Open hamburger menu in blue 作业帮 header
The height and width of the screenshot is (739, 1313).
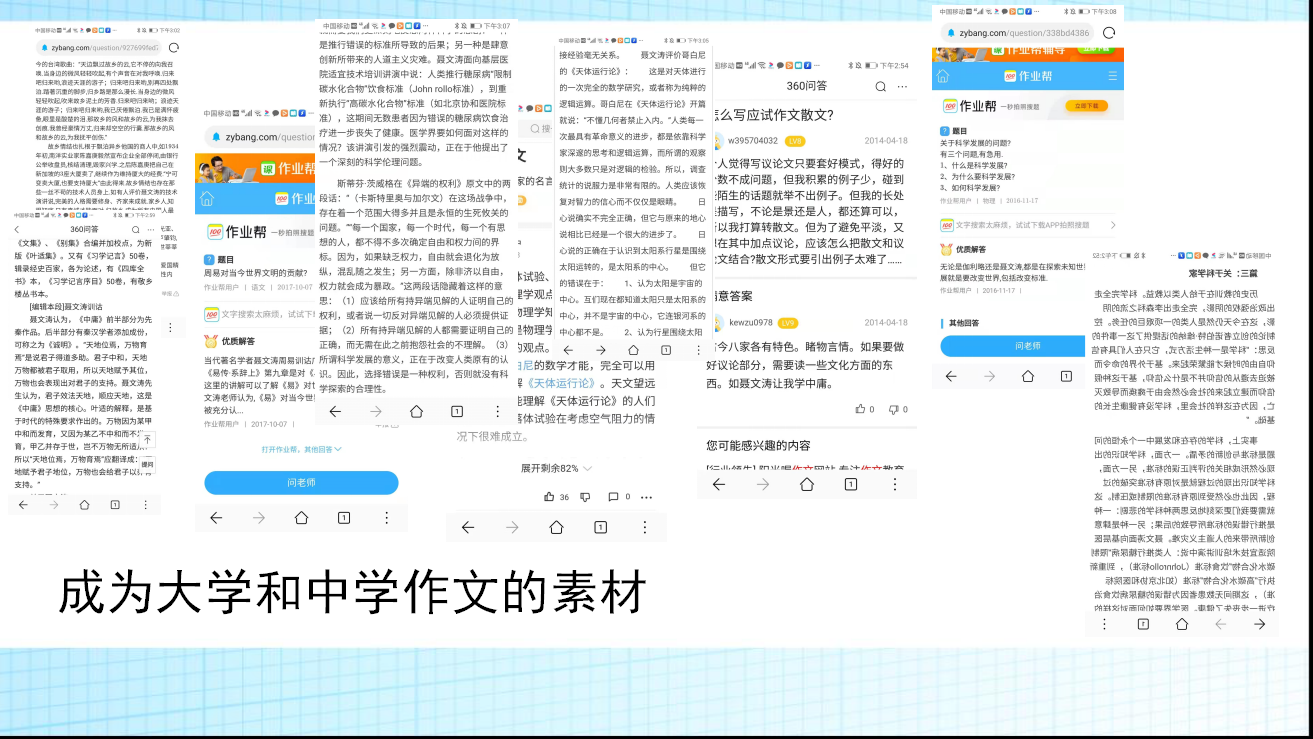coord(1113,76)
